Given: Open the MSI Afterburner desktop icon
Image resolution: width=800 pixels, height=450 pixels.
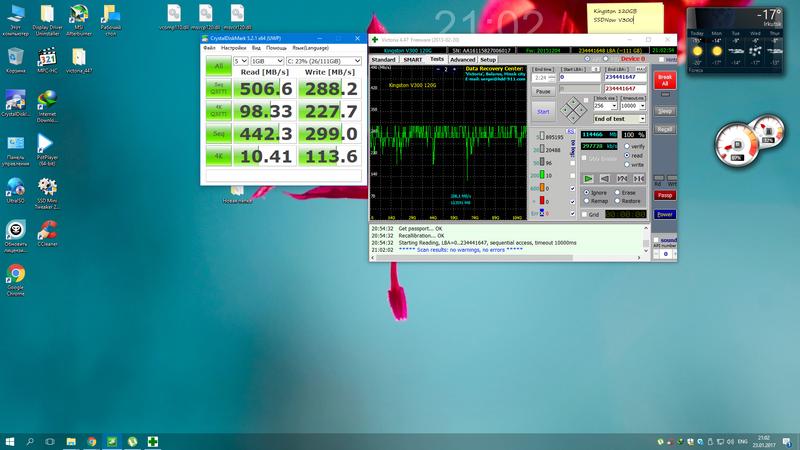Looking at the screenshot, I should (79, 20).
